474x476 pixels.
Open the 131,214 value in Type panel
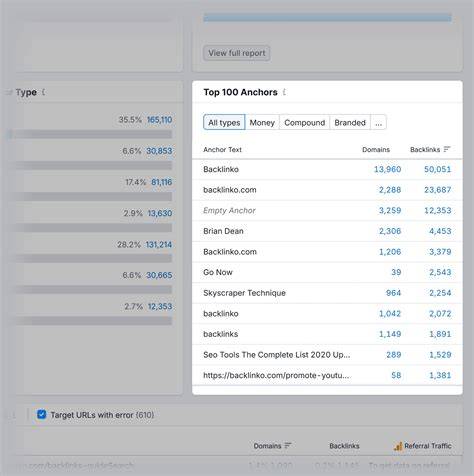[x=159, y=244]
